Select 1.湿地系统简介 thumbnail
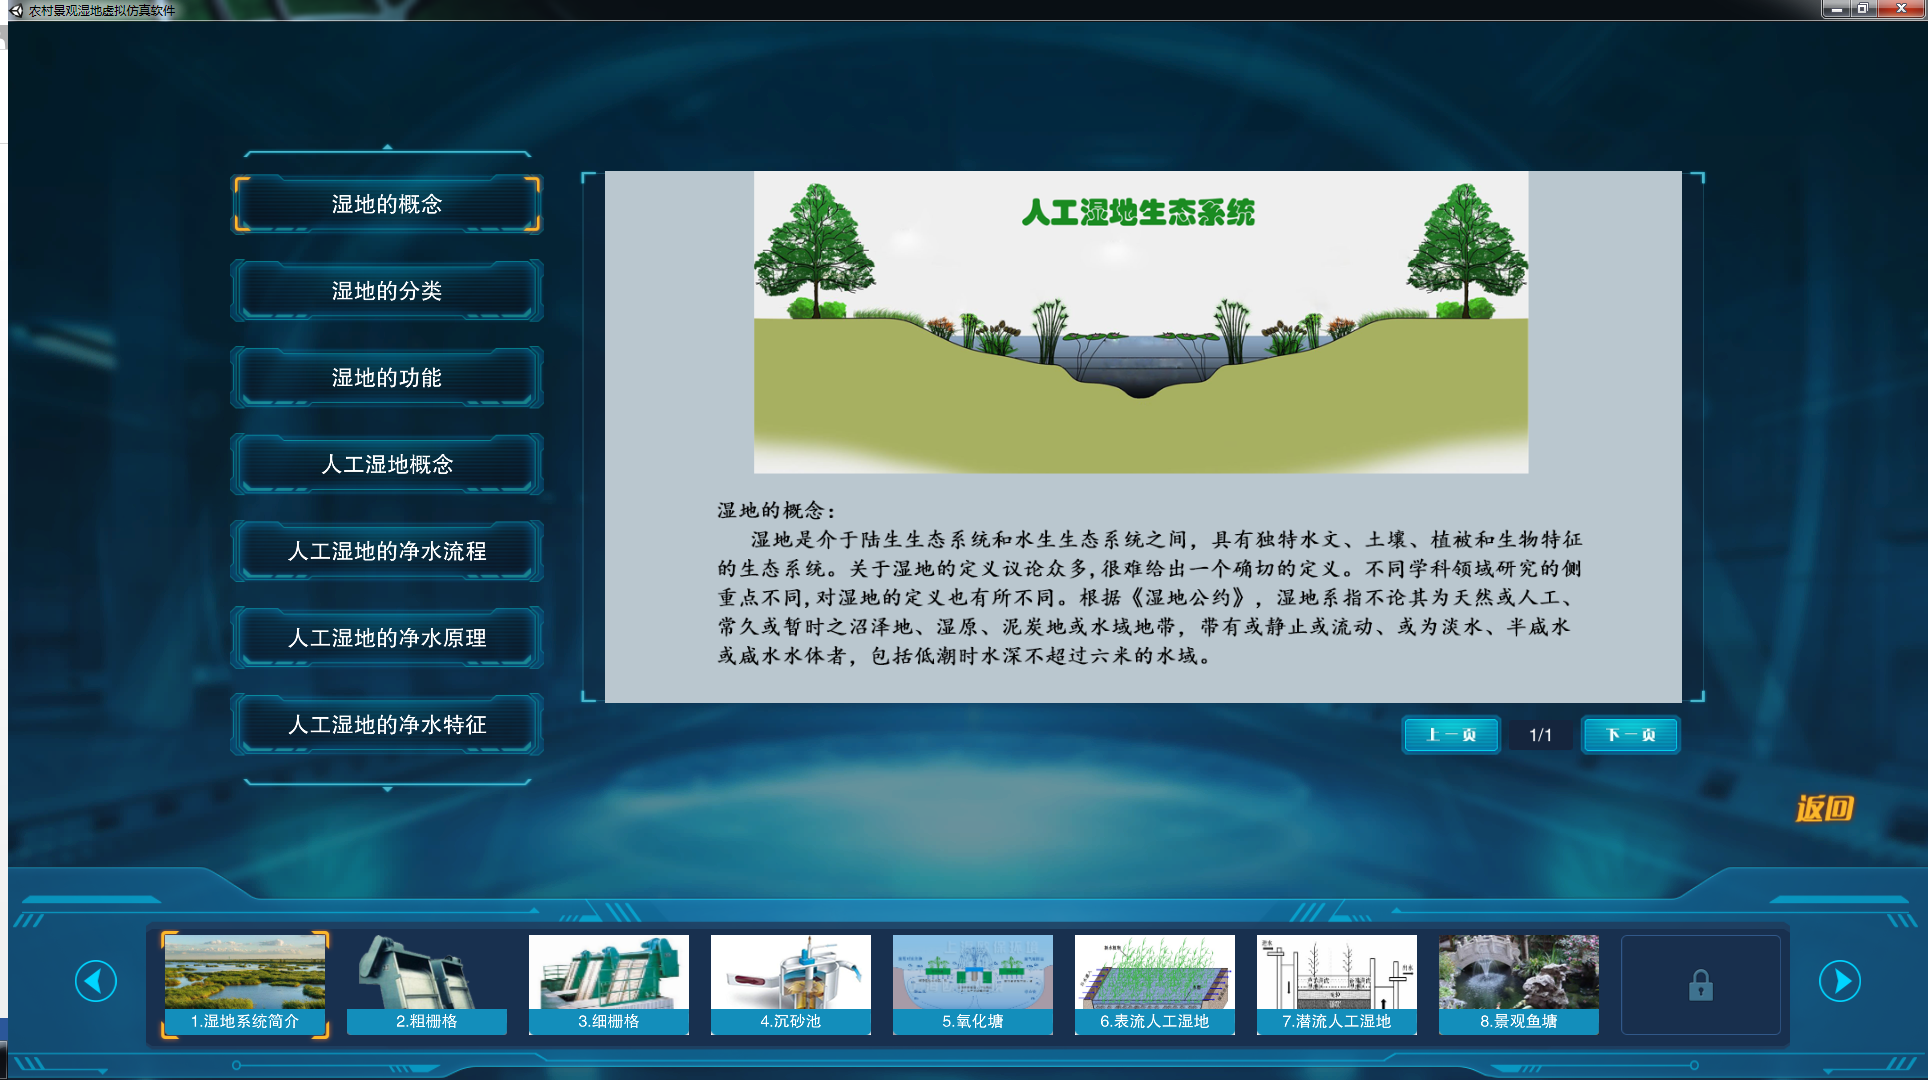This screenshot has width=1928, height=1080. 245,983
